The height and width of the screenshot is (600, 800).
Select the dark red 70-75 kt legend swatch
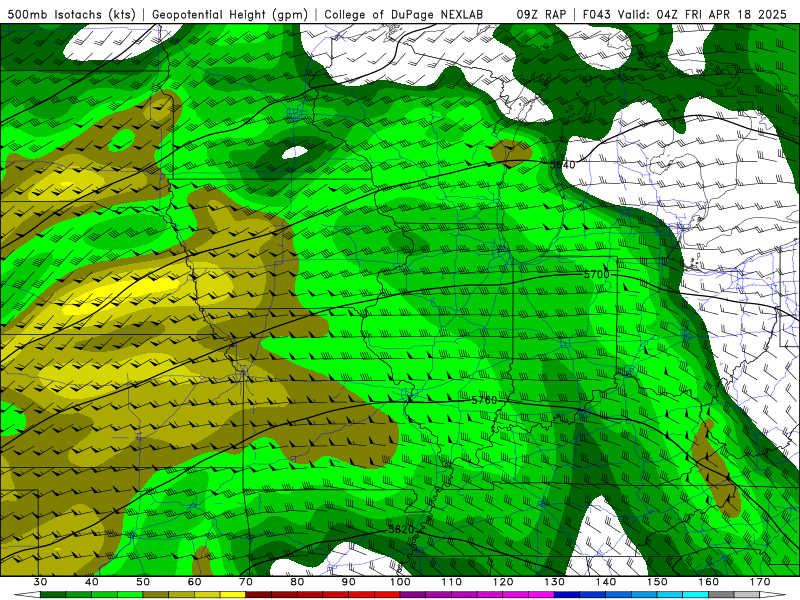(259, 595)
